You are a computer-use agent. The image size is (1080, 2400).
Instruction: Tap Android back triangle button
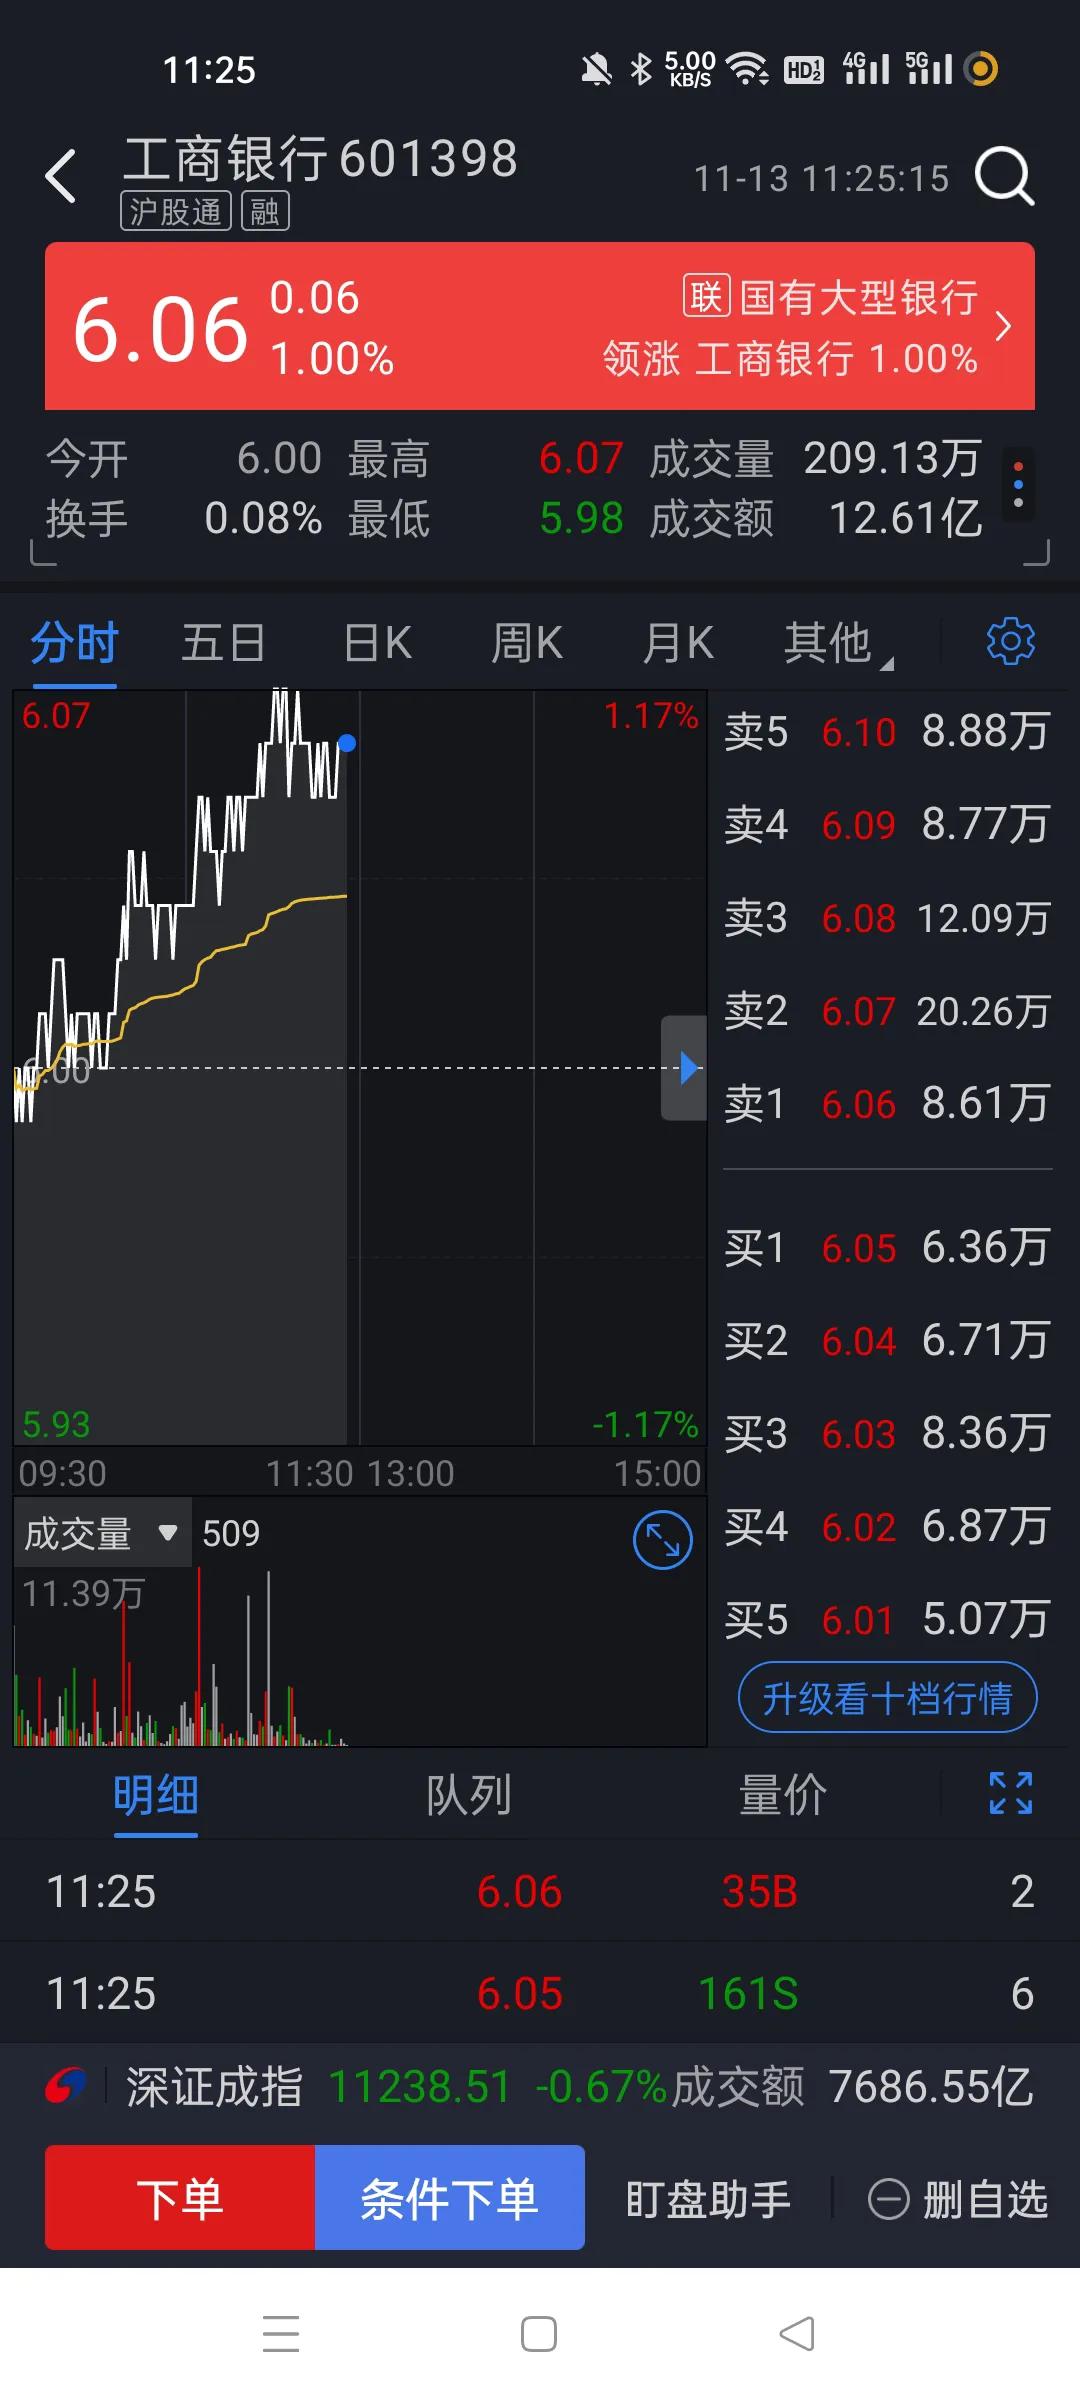(797, 2334)
